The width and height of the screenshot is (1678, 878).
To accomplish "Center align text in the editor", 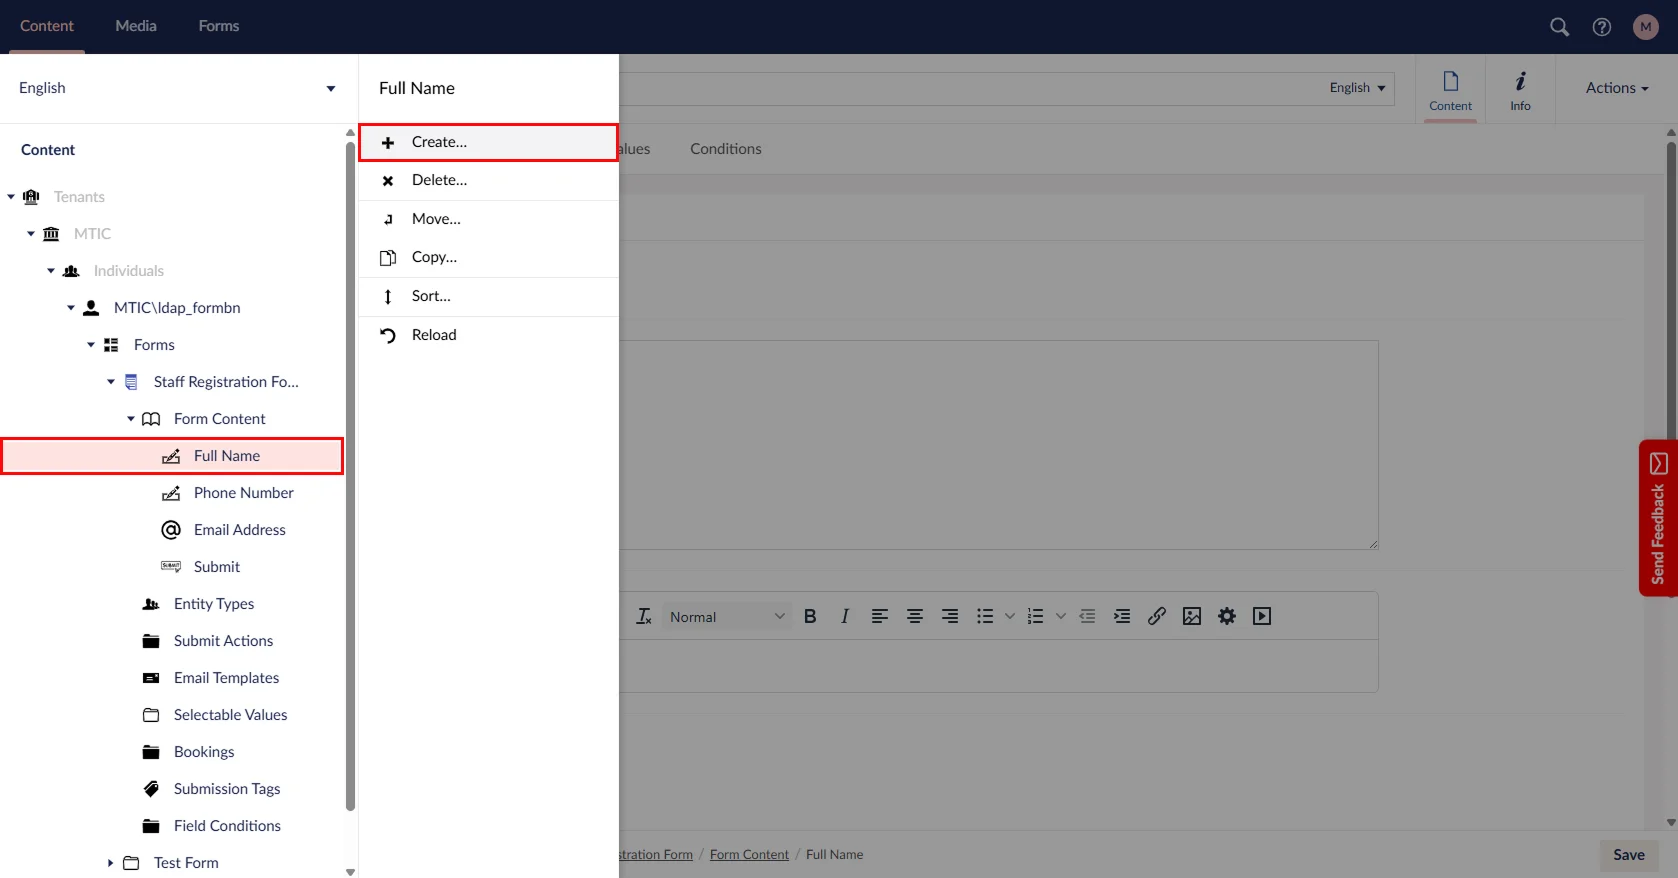I will [x=914, y=617].
